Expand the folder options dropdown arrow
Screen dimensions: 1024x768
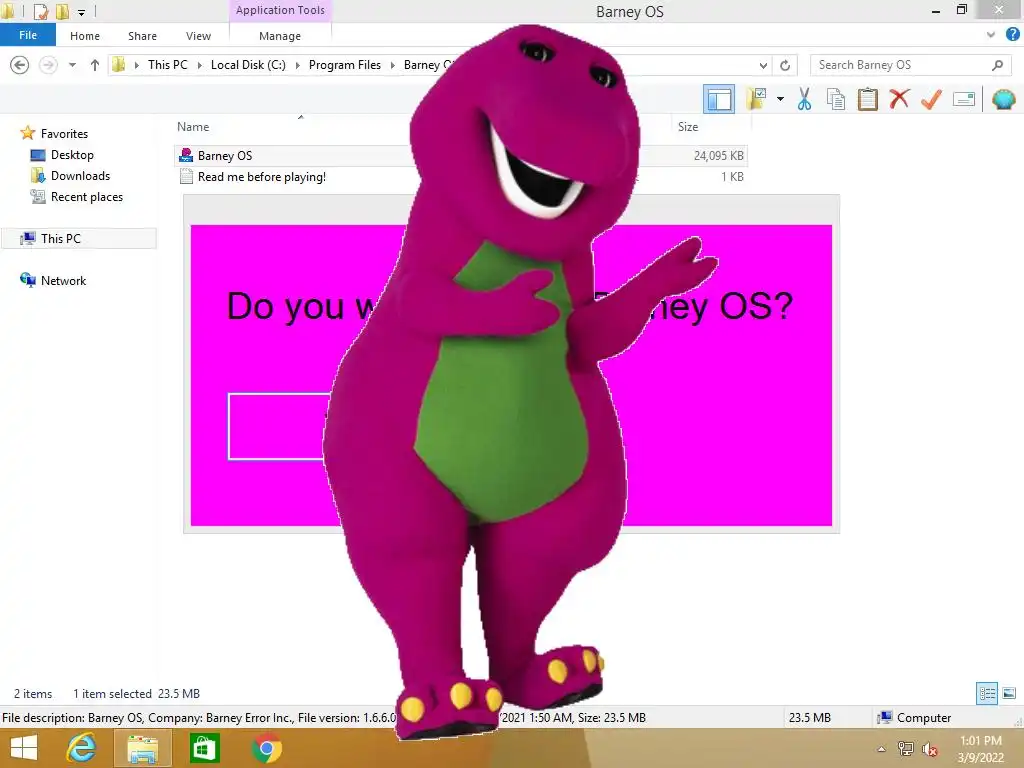point(780,99)
